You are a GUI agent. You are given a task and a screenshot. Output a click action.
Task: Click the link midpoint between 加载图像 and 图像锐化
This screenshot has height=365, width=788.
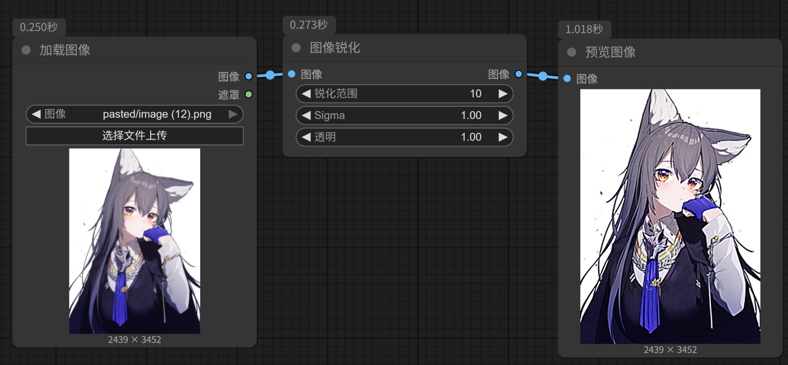click(x=270, y=75)
